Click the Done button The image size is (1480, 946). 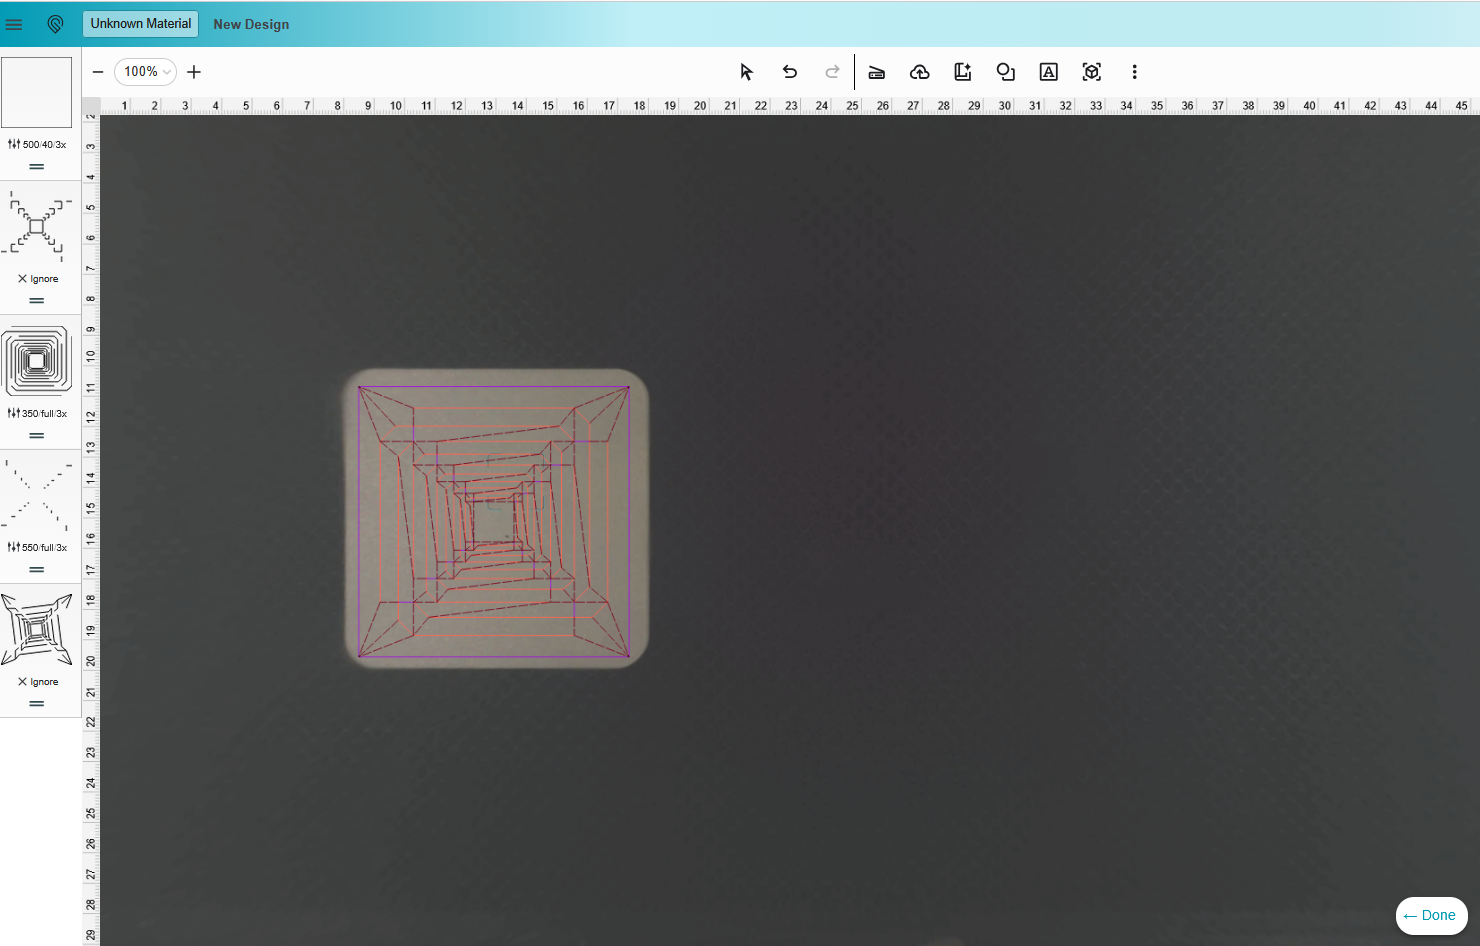pos(1431,916)
